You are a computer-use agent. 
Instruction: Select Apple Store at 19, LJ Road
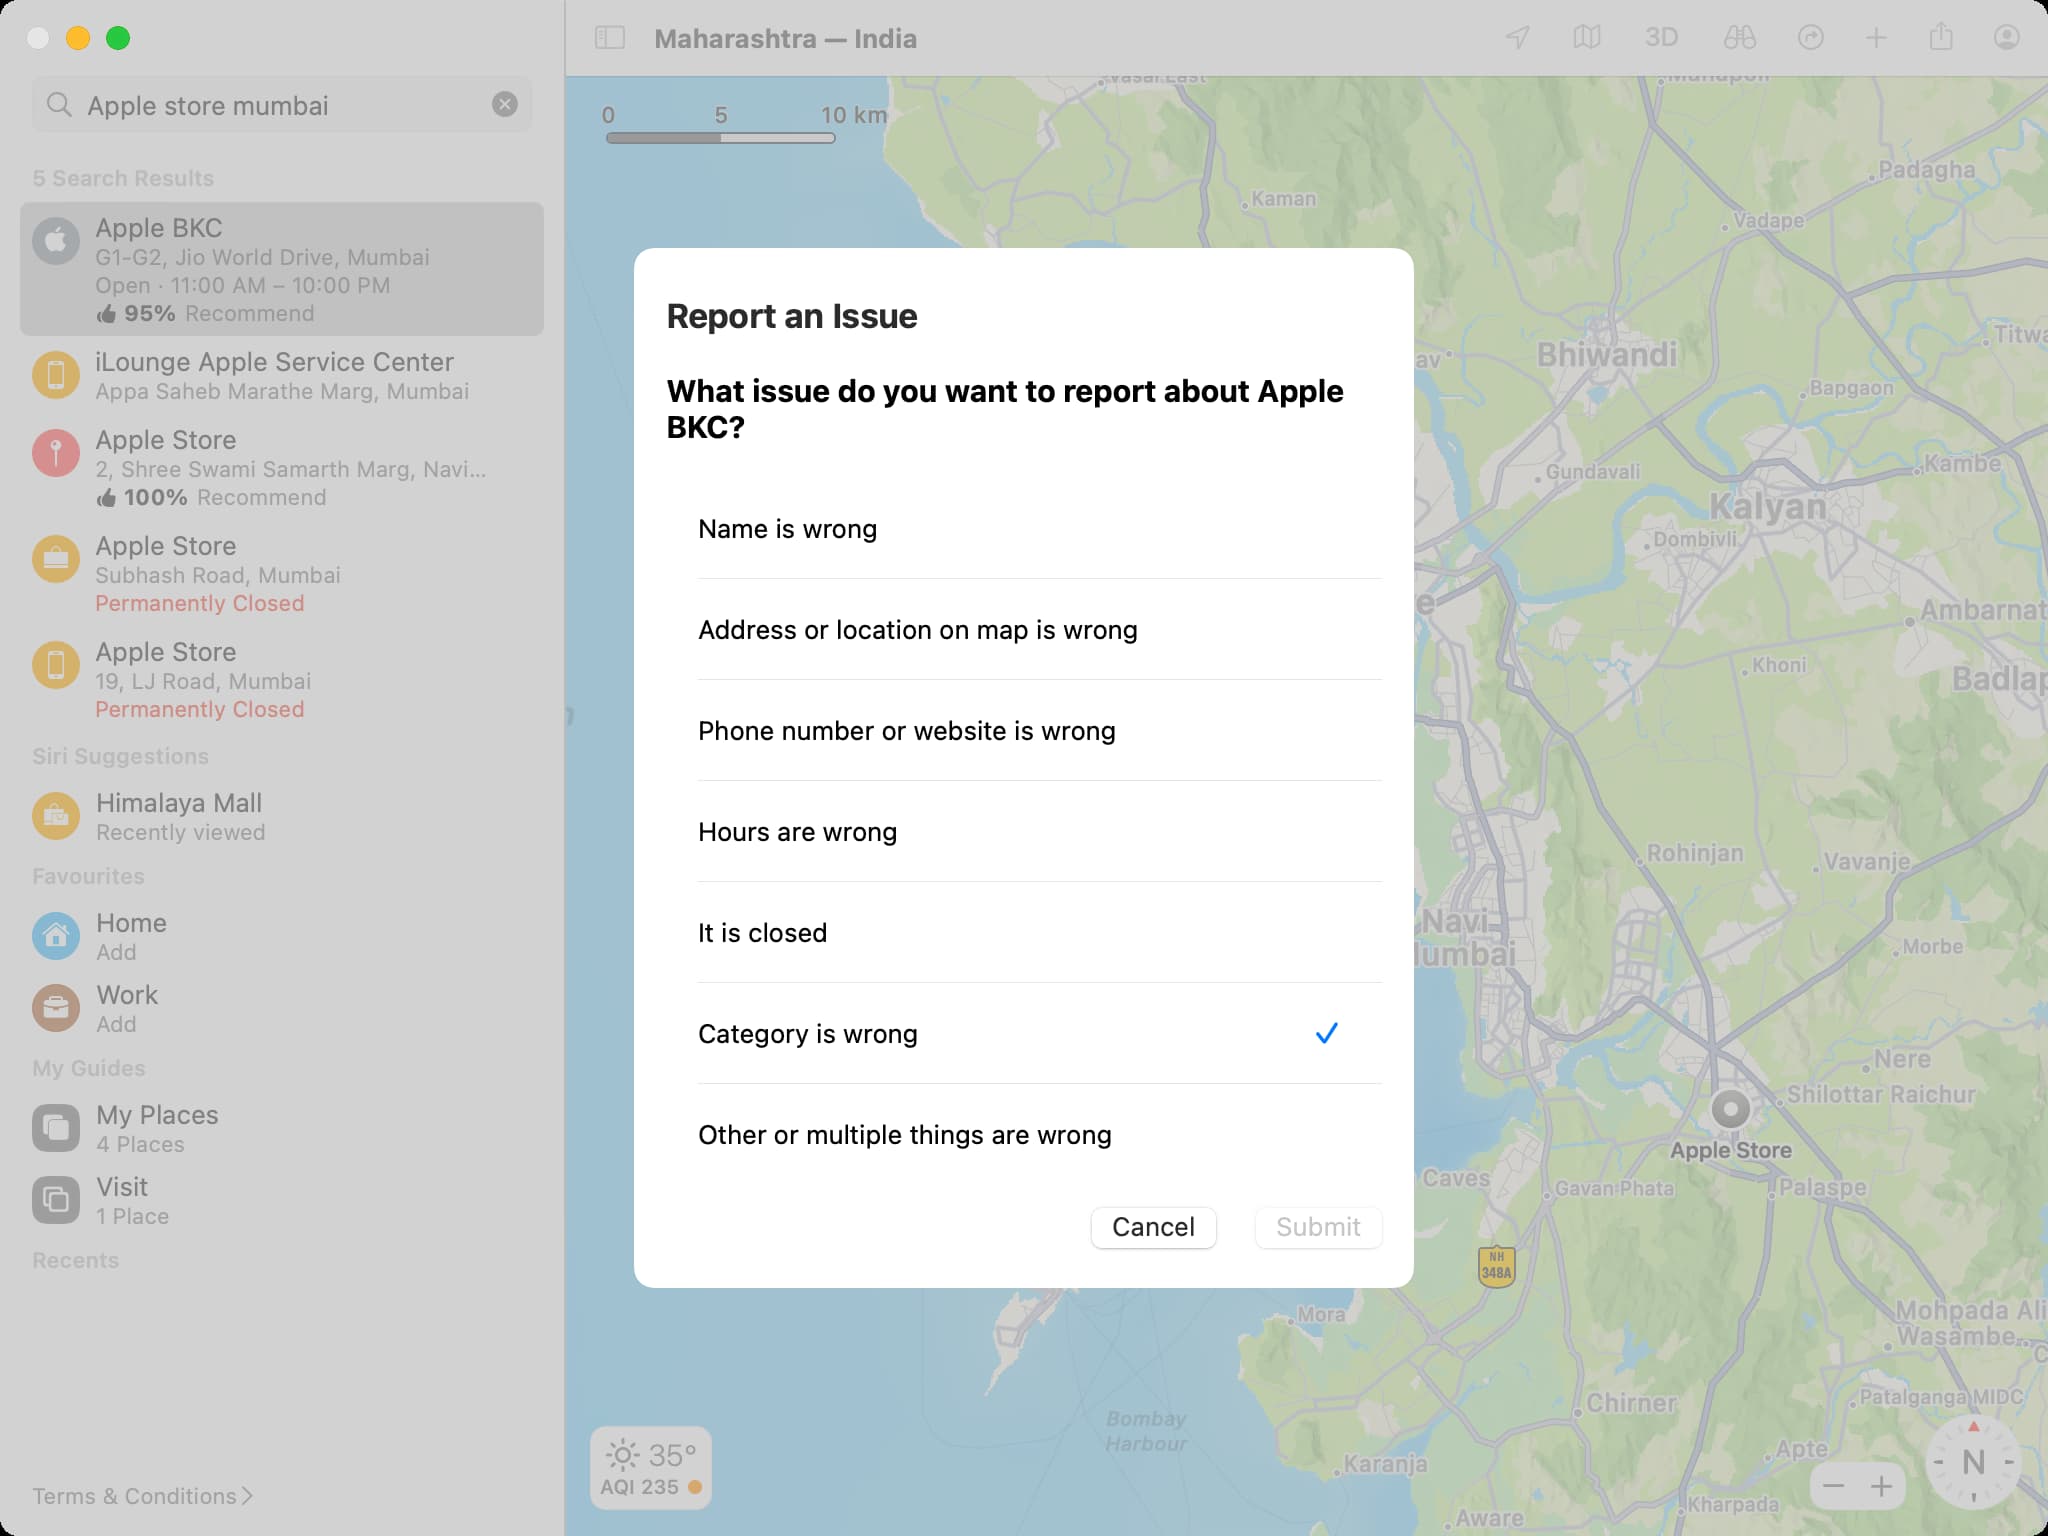tap(282, 680)
